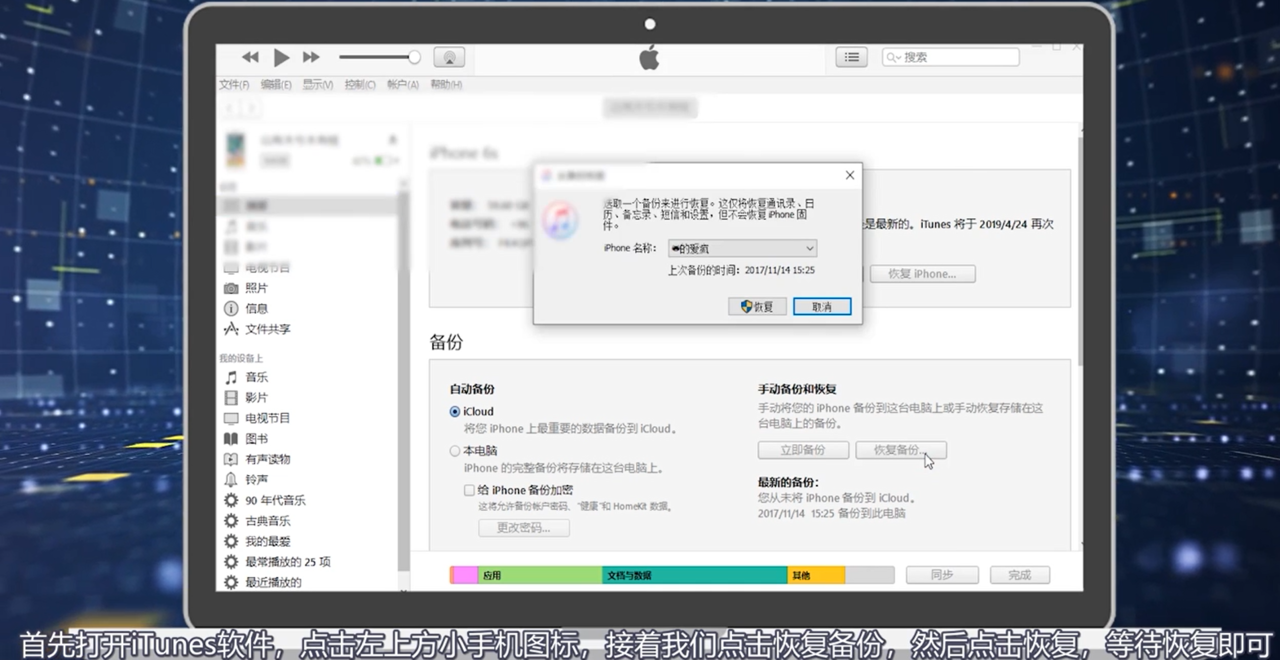This screenshot has height=660, width=1280.
Task: Click the 同步 button
Action: pyautogui.click(x=941, y=575)
